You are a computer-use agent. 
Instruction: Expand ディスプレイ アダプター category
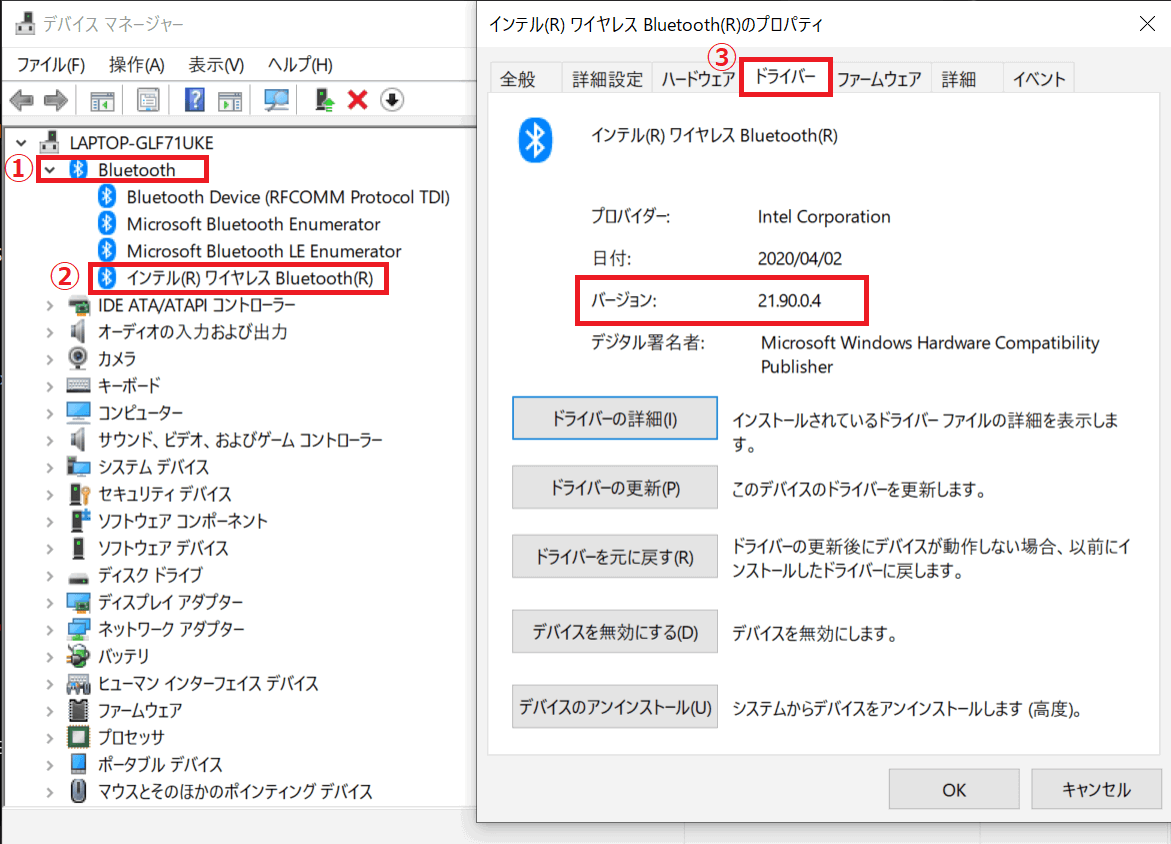(50, 602)
